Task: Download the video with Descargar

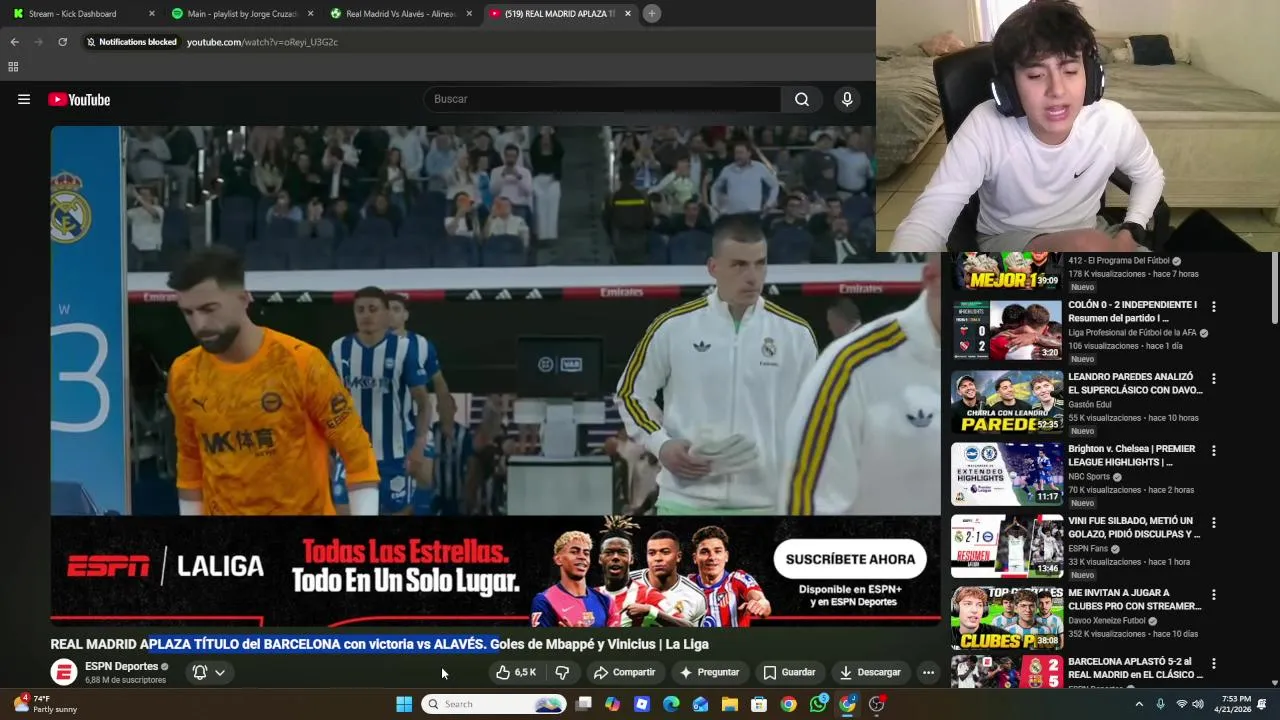Action: [x=870, y=672]
